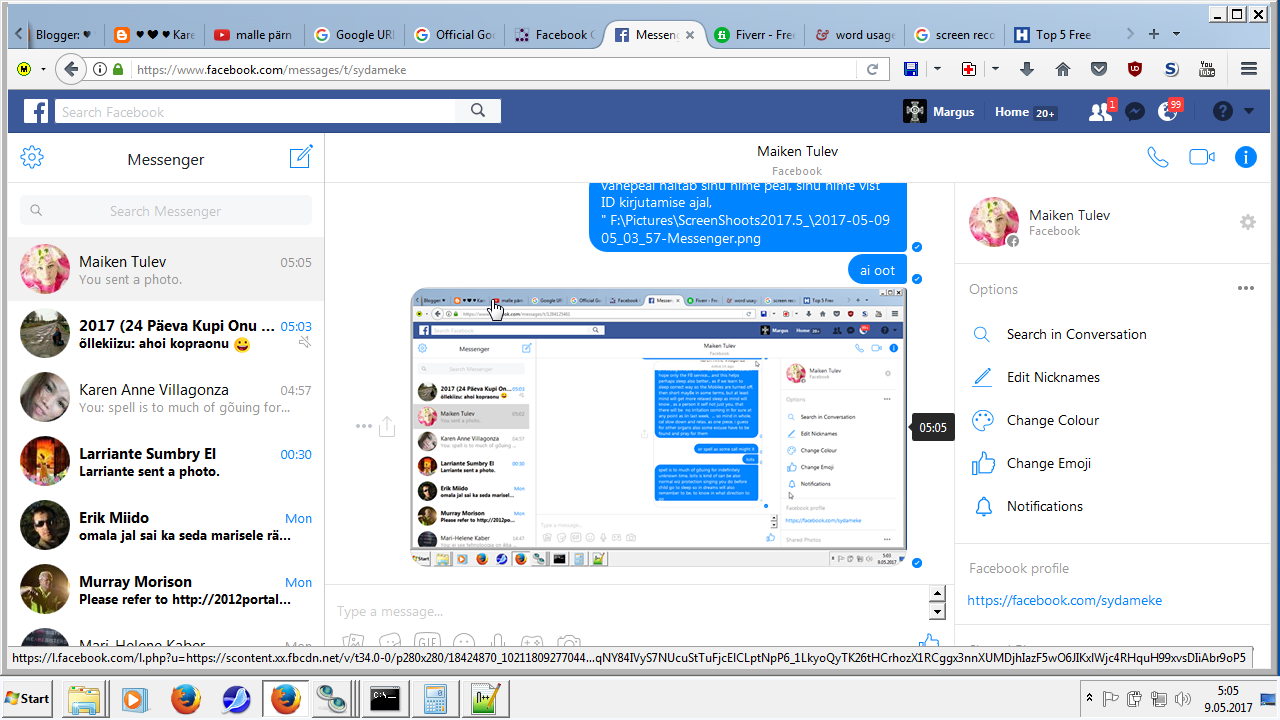Expand the Facebook account dropdown arrow
The image size is (1280, 720).
point(1249,111)
